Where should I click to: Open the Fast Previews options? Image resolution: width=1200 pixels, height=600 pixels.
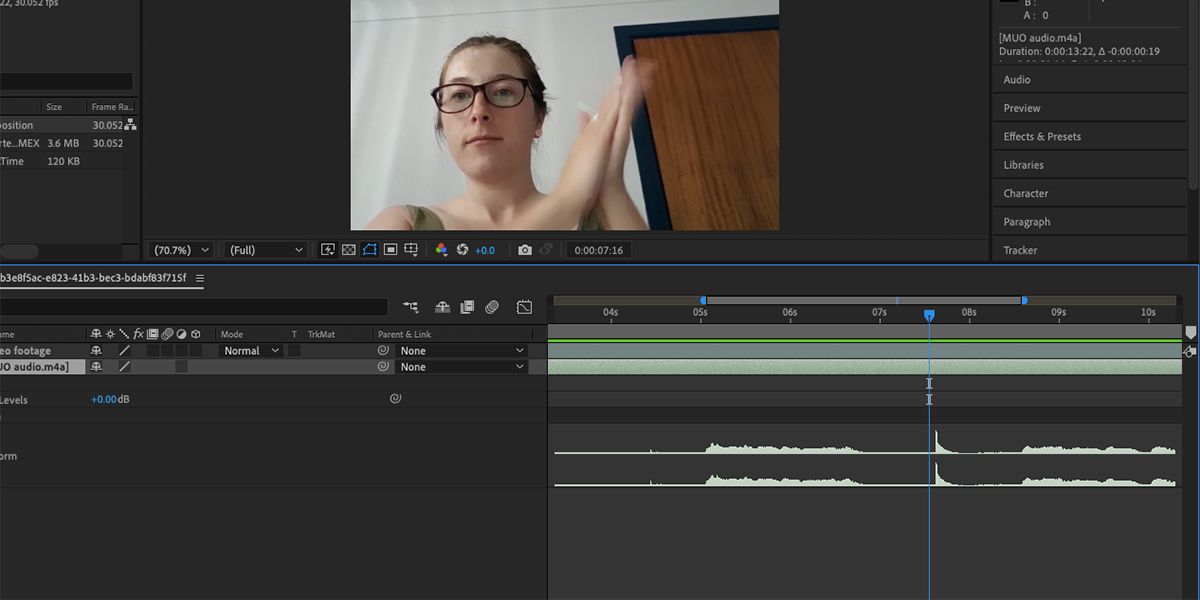click(x=328, y=250)
